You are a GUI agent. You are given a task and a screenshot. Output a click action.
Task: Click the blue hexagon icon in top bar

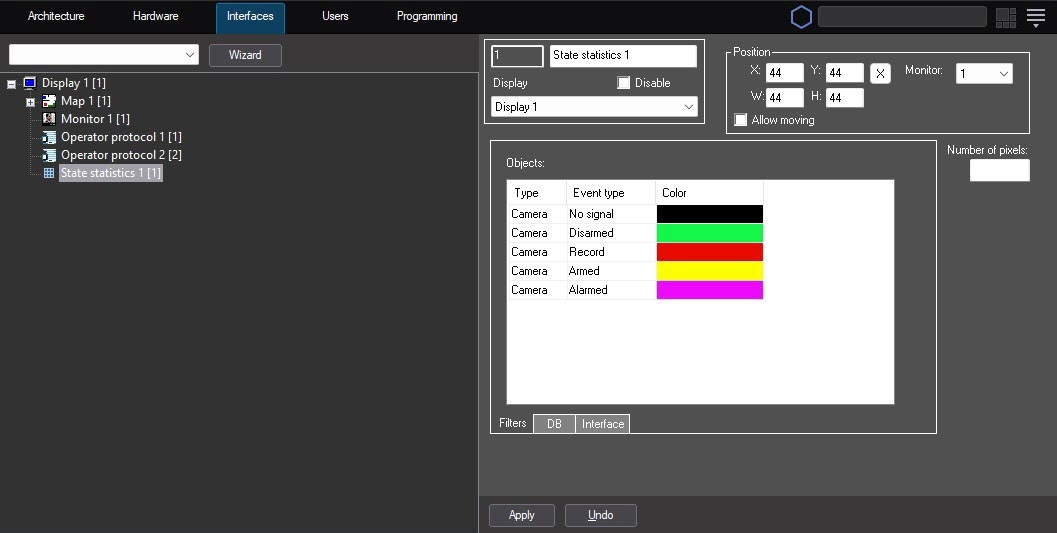coord(801,17)
